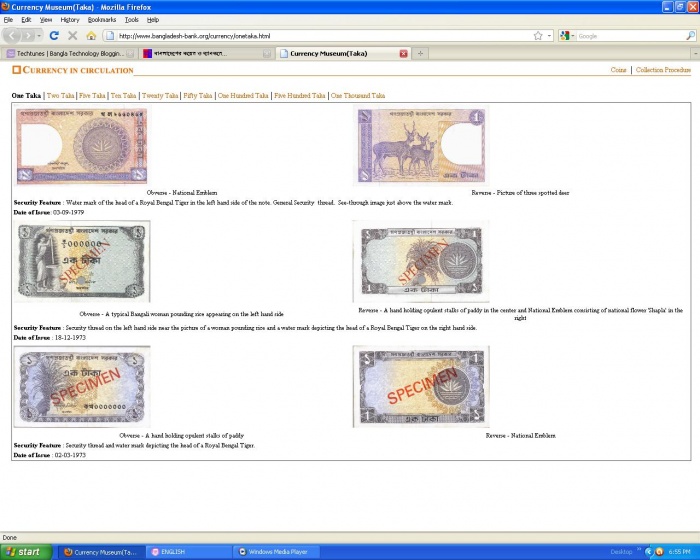Click the page icon in the address bar
The height and width of the screenshot is (560, 700).
[110, 36]
